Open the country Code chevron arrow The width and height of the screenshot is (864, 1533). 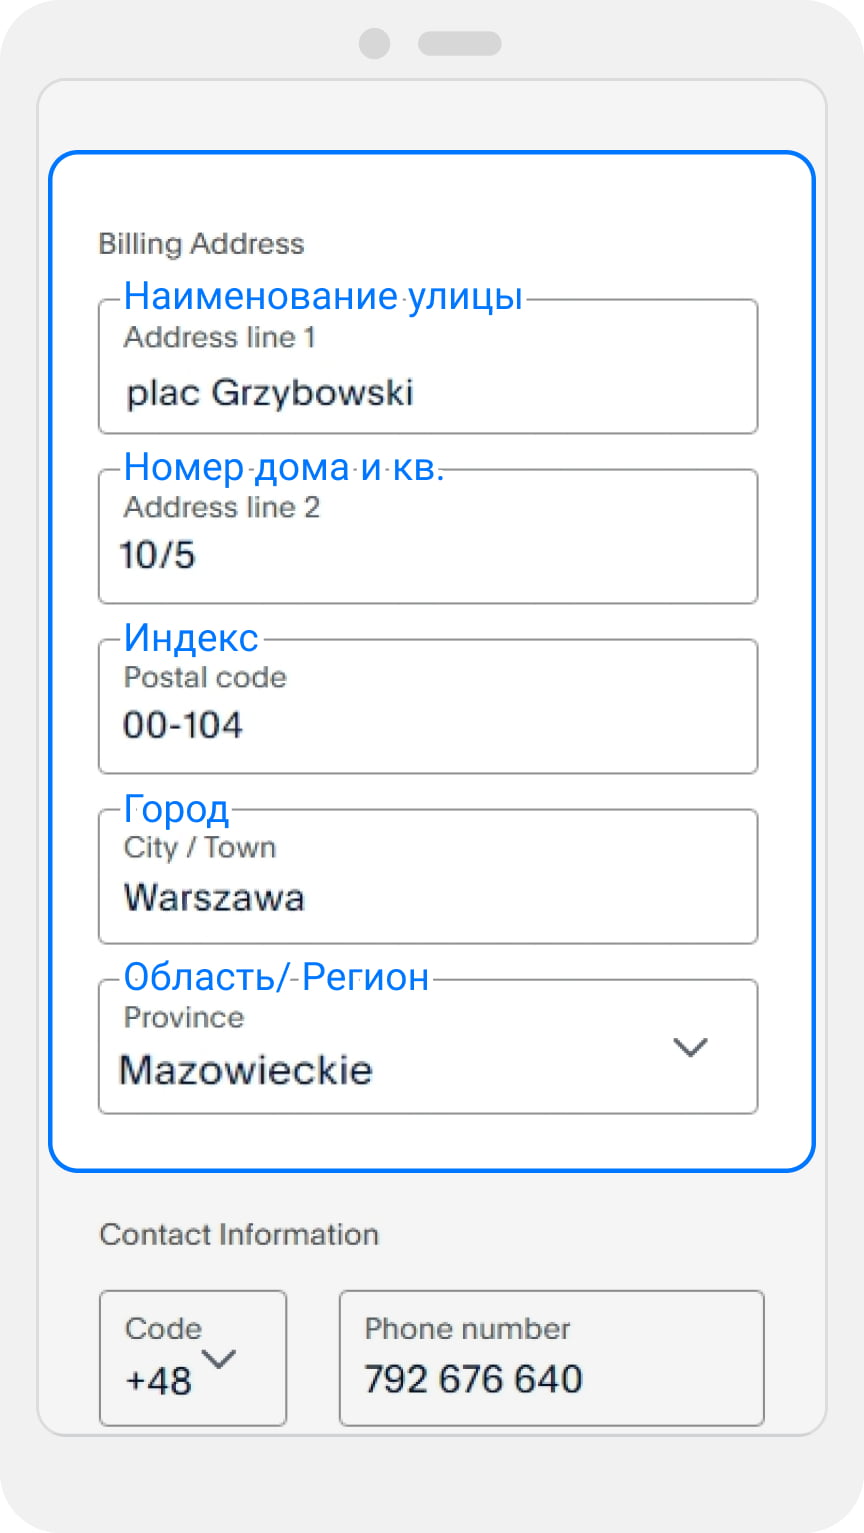click(219, 1358)
